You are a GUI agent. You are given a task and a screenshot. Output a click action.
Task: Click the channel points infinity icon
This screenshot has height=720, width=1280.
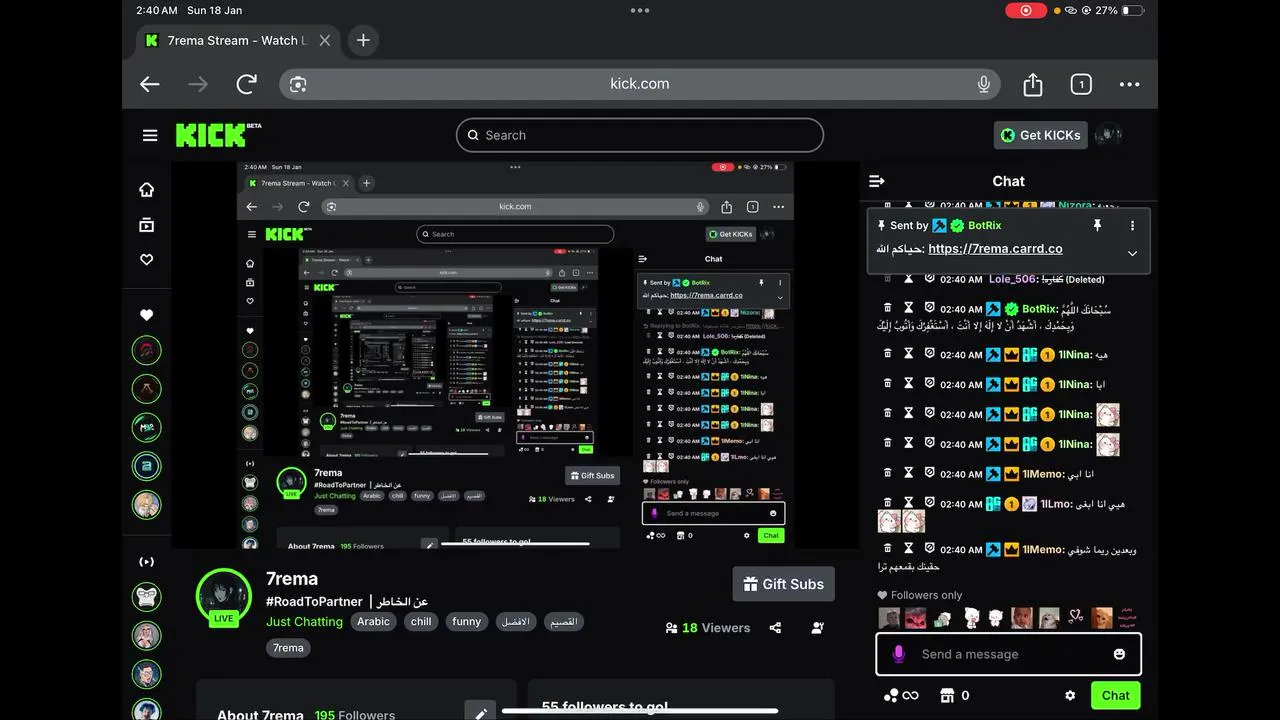pyautogui.click(x=900, y=695)
